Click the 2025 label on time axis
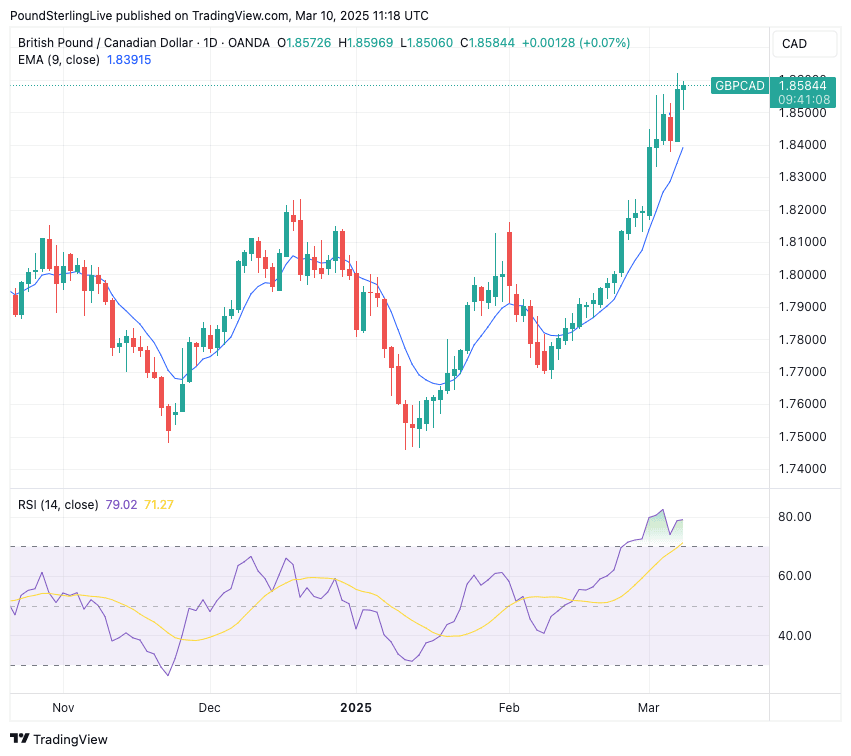The image size is (851, 756). [x=356, y=708]
